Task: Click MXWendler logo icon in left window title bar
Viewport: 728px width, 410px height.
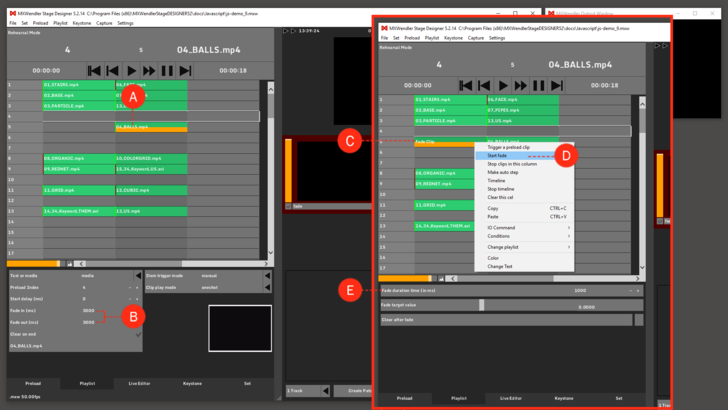Action: 13,13
